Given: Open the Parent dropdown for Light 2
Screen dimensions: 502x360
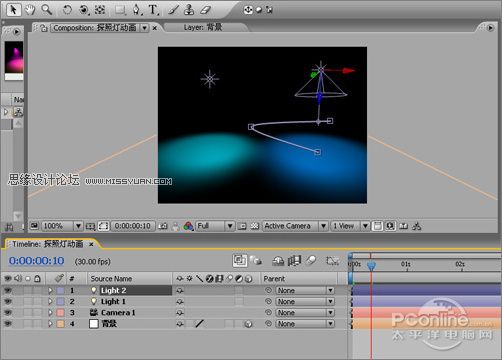Looking at the screenshot, I should click(305, 291).
